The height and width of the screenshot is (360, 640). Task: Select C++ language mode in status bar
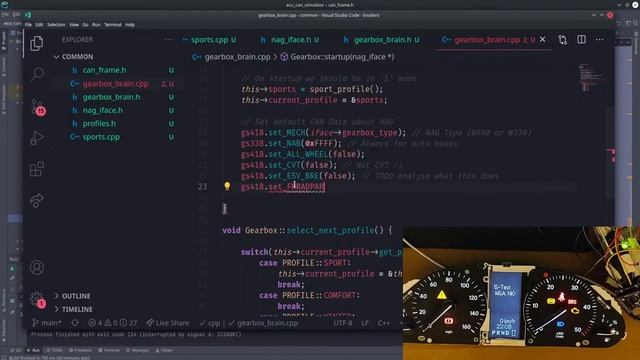(384, 323)
